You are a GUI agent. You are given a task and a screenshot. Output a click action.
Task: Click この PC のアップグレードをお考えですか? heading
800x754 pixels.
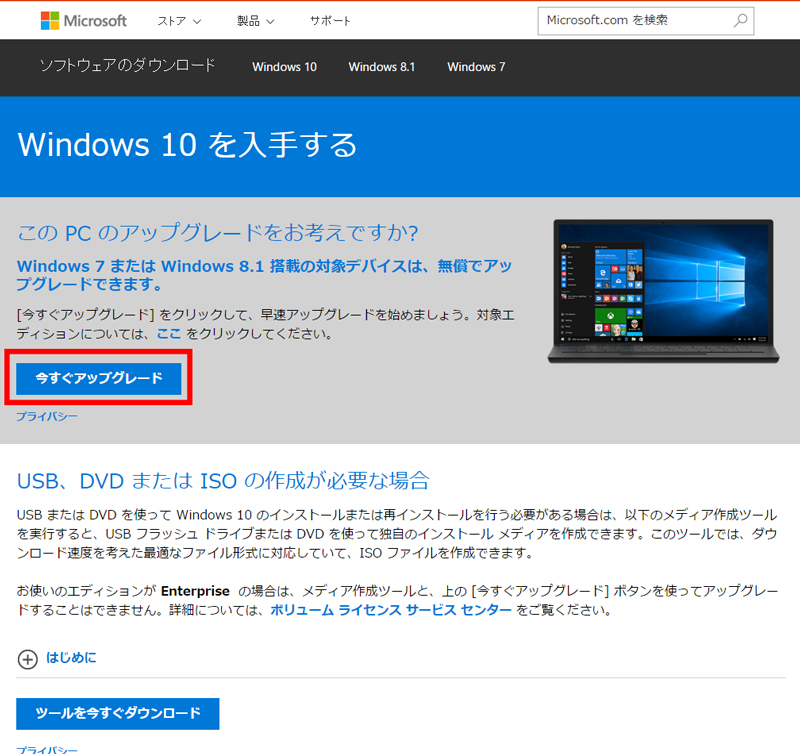point(218,233)
